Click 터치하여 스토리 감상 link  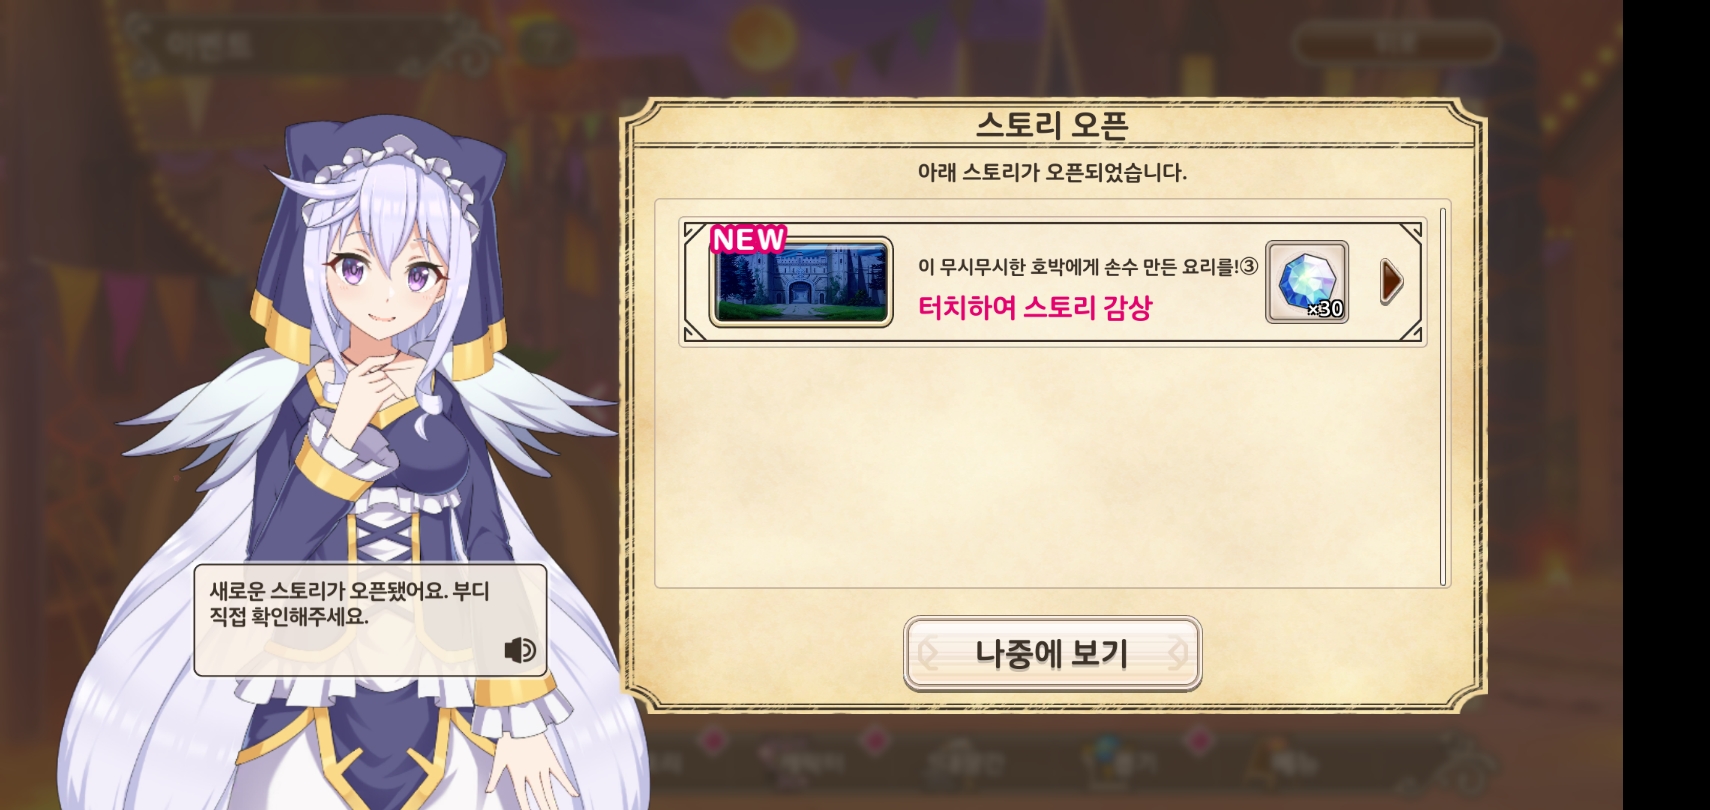[1035, 307]
